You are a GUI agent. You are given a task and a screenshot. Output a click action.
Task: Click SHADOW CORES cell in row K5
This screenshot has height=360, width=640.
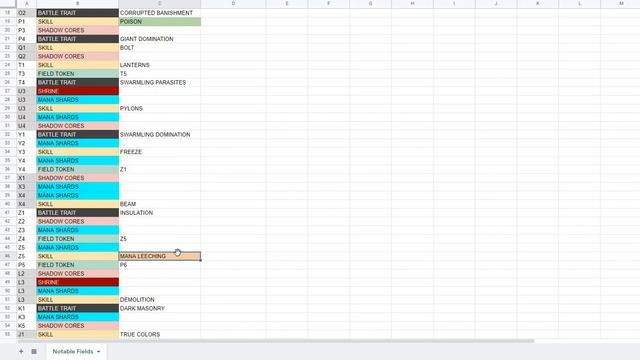point(78,326)
